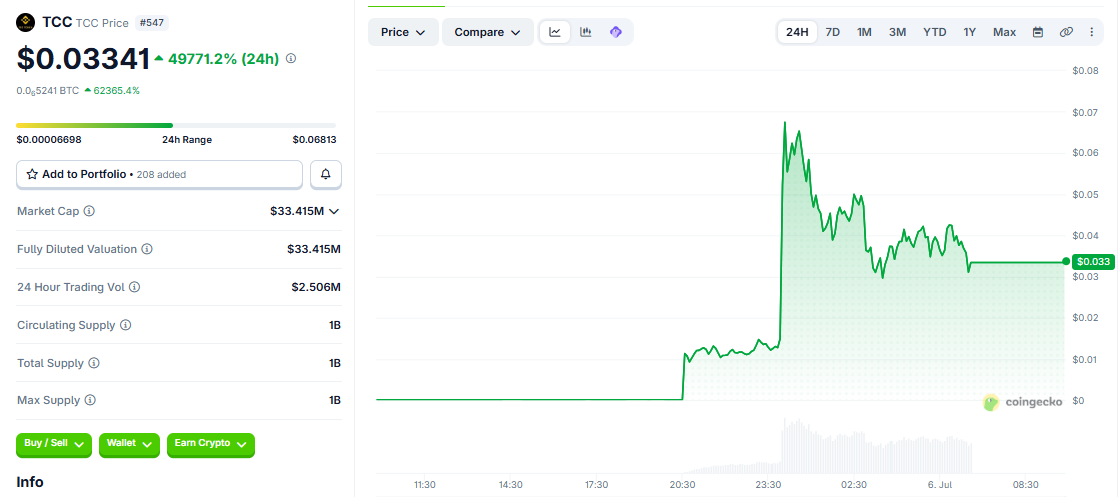Click the star icon in Add to Portfolio

tap(32, 174)
